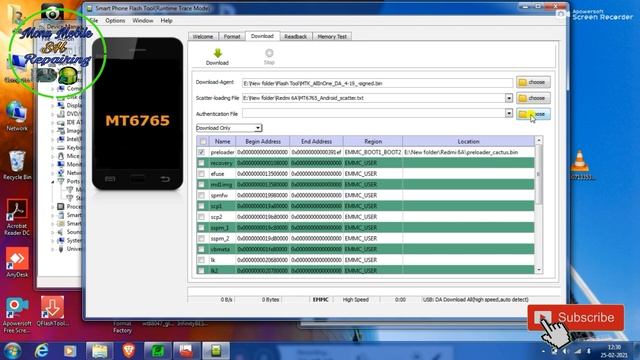Open the Memory Test tab
Viewport: 640px width, 360px height.
332,36
